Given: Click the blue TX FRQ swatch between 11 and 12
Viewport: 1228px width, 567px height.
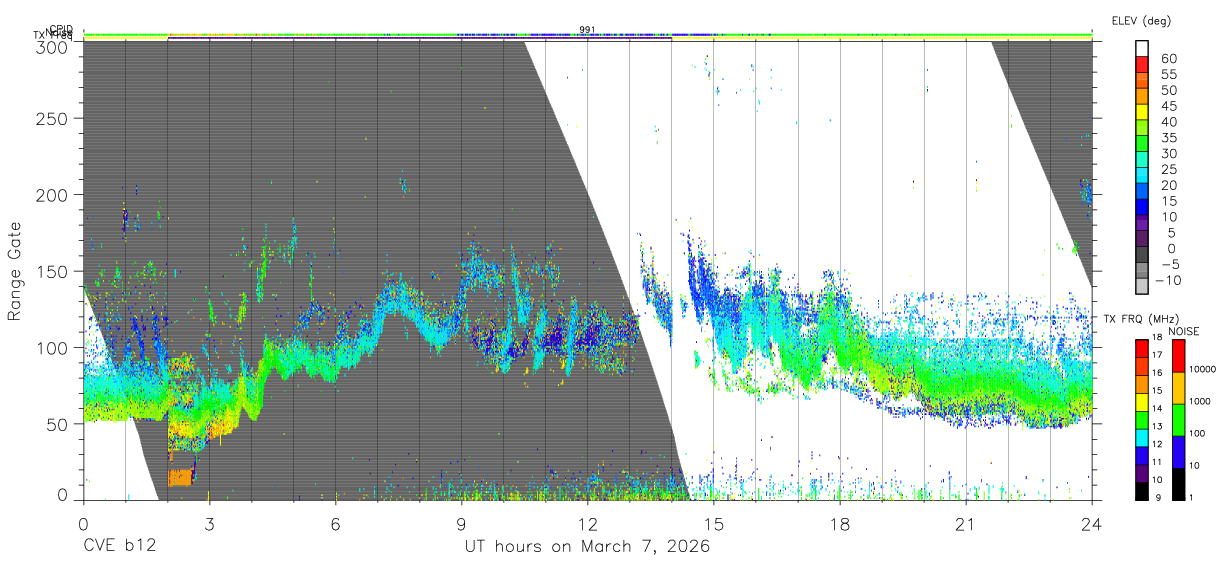Looking at the screenshot, I should tap(1142, 455).
